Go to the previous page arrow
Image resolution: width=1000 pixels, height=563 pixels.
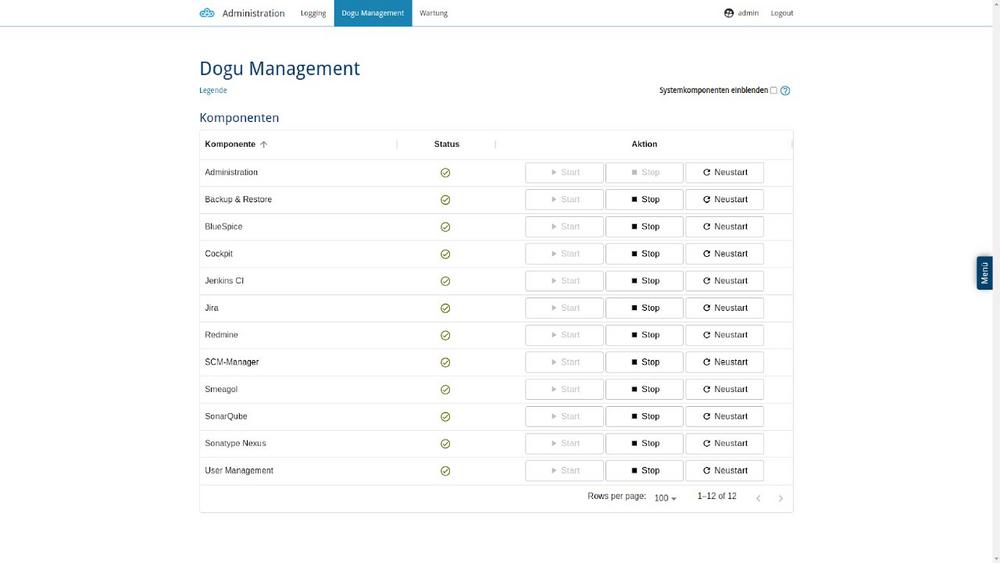point(758,499)
